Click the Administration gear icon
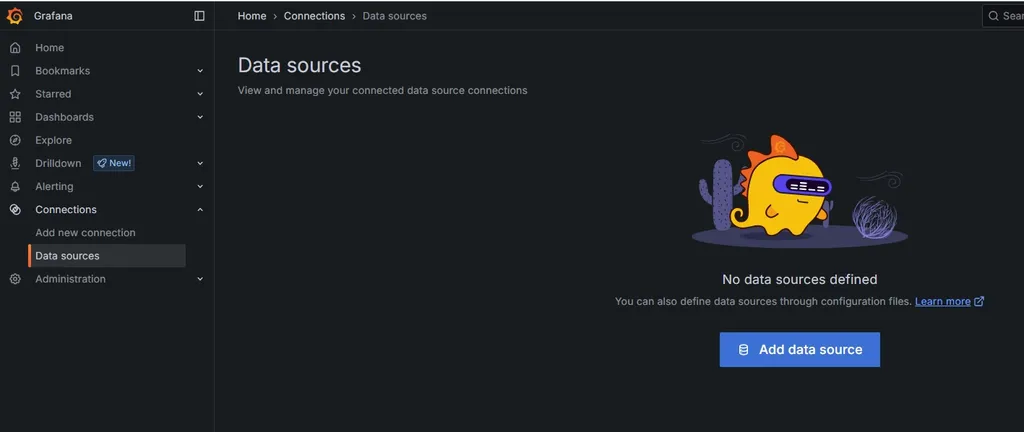The height and width of the screenshot is (432, 1024). click(15, 279)
